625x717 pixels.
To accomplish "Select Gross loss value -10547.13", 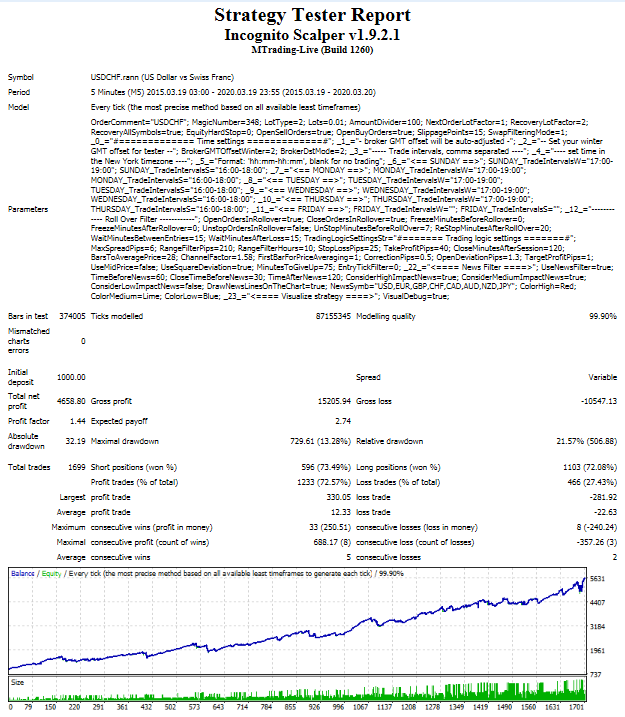I will 599,401.
